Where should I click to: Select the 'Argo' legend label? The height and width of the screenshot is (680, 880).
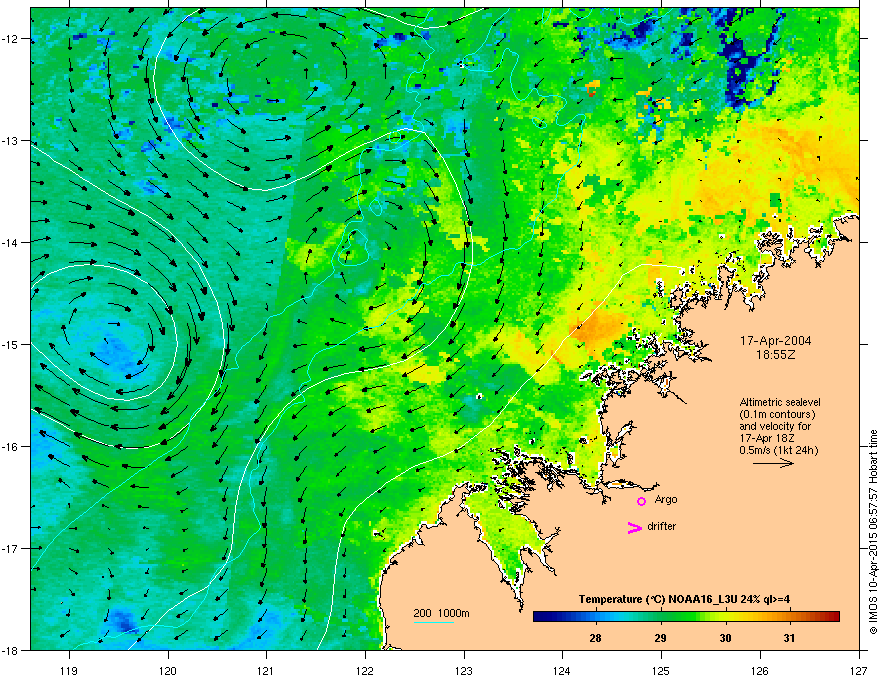[666, 499]
